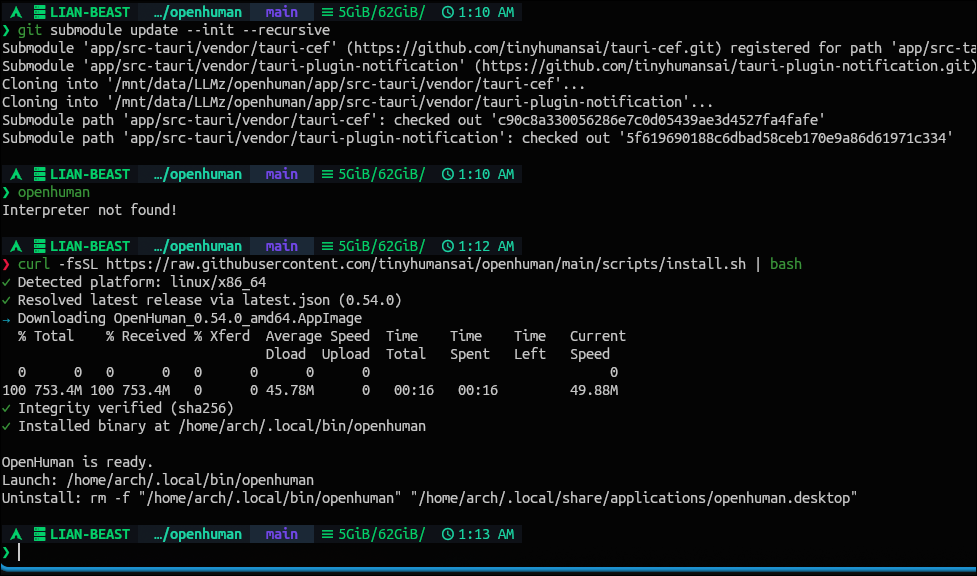Click the 49.88M current speed value
The image size is (977, 576).
coord(594,391)
